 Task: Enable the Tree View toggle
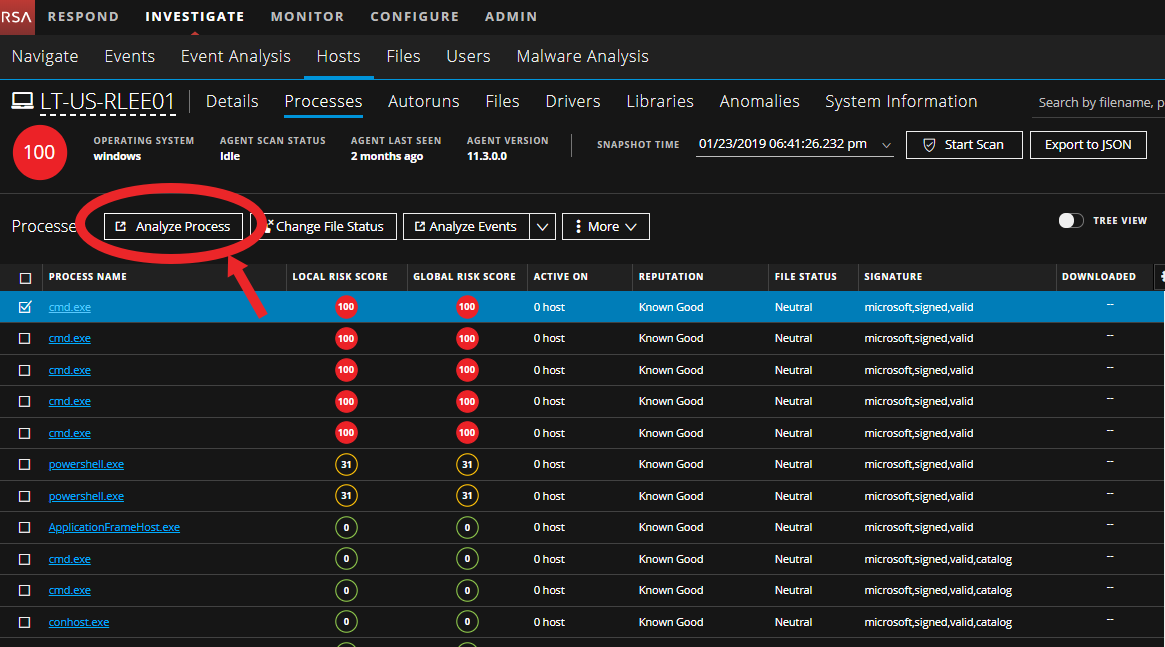click(1071, 221)
